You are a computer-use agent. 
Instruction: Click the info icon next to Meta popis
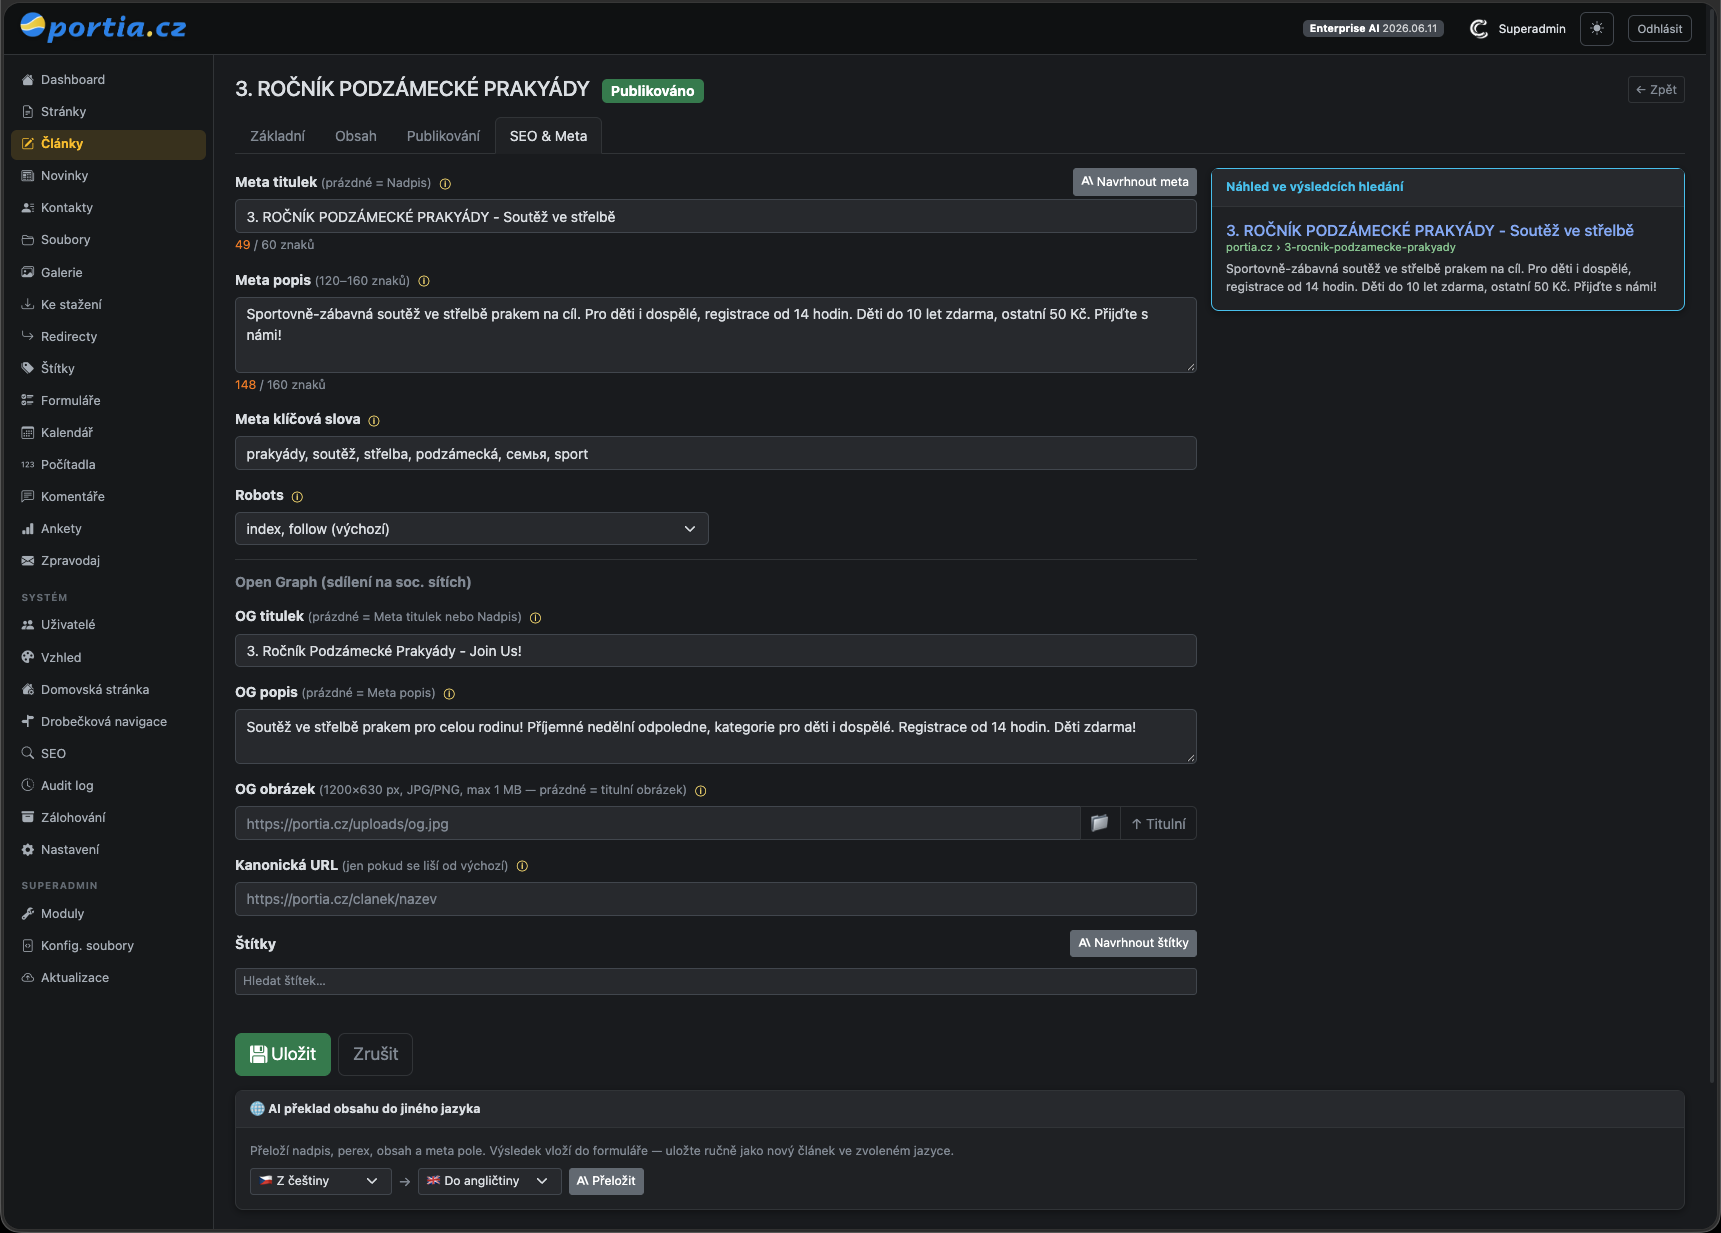coord(424,282)
